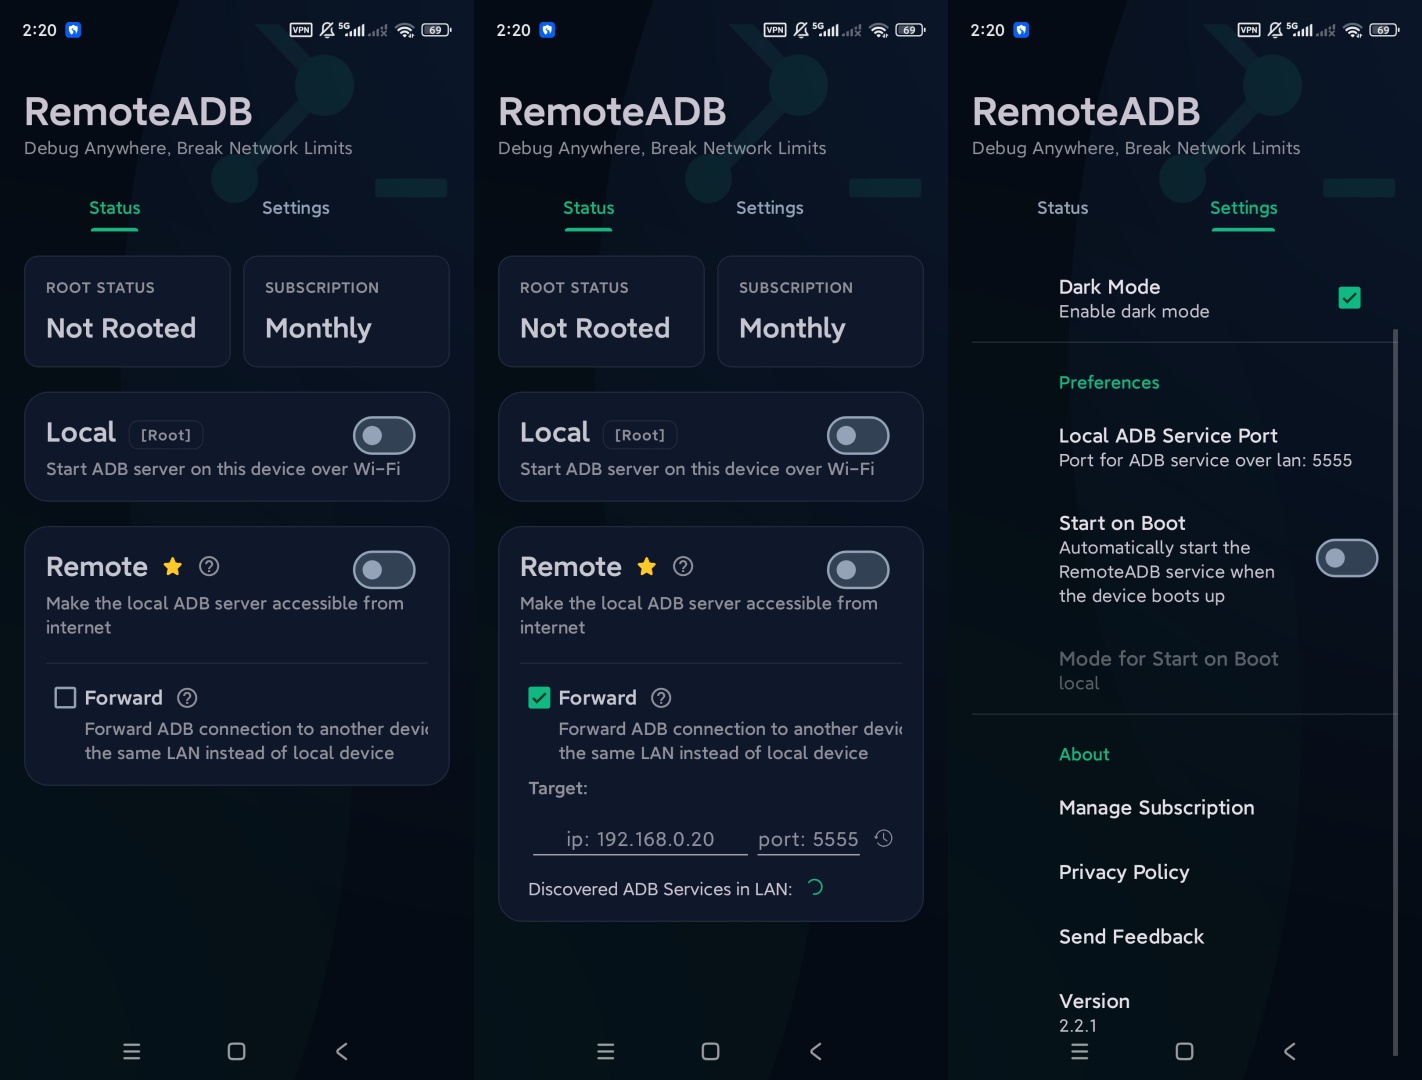
Task: Tap the battery indicator in right screen
Action: (x=1384, y=30)
